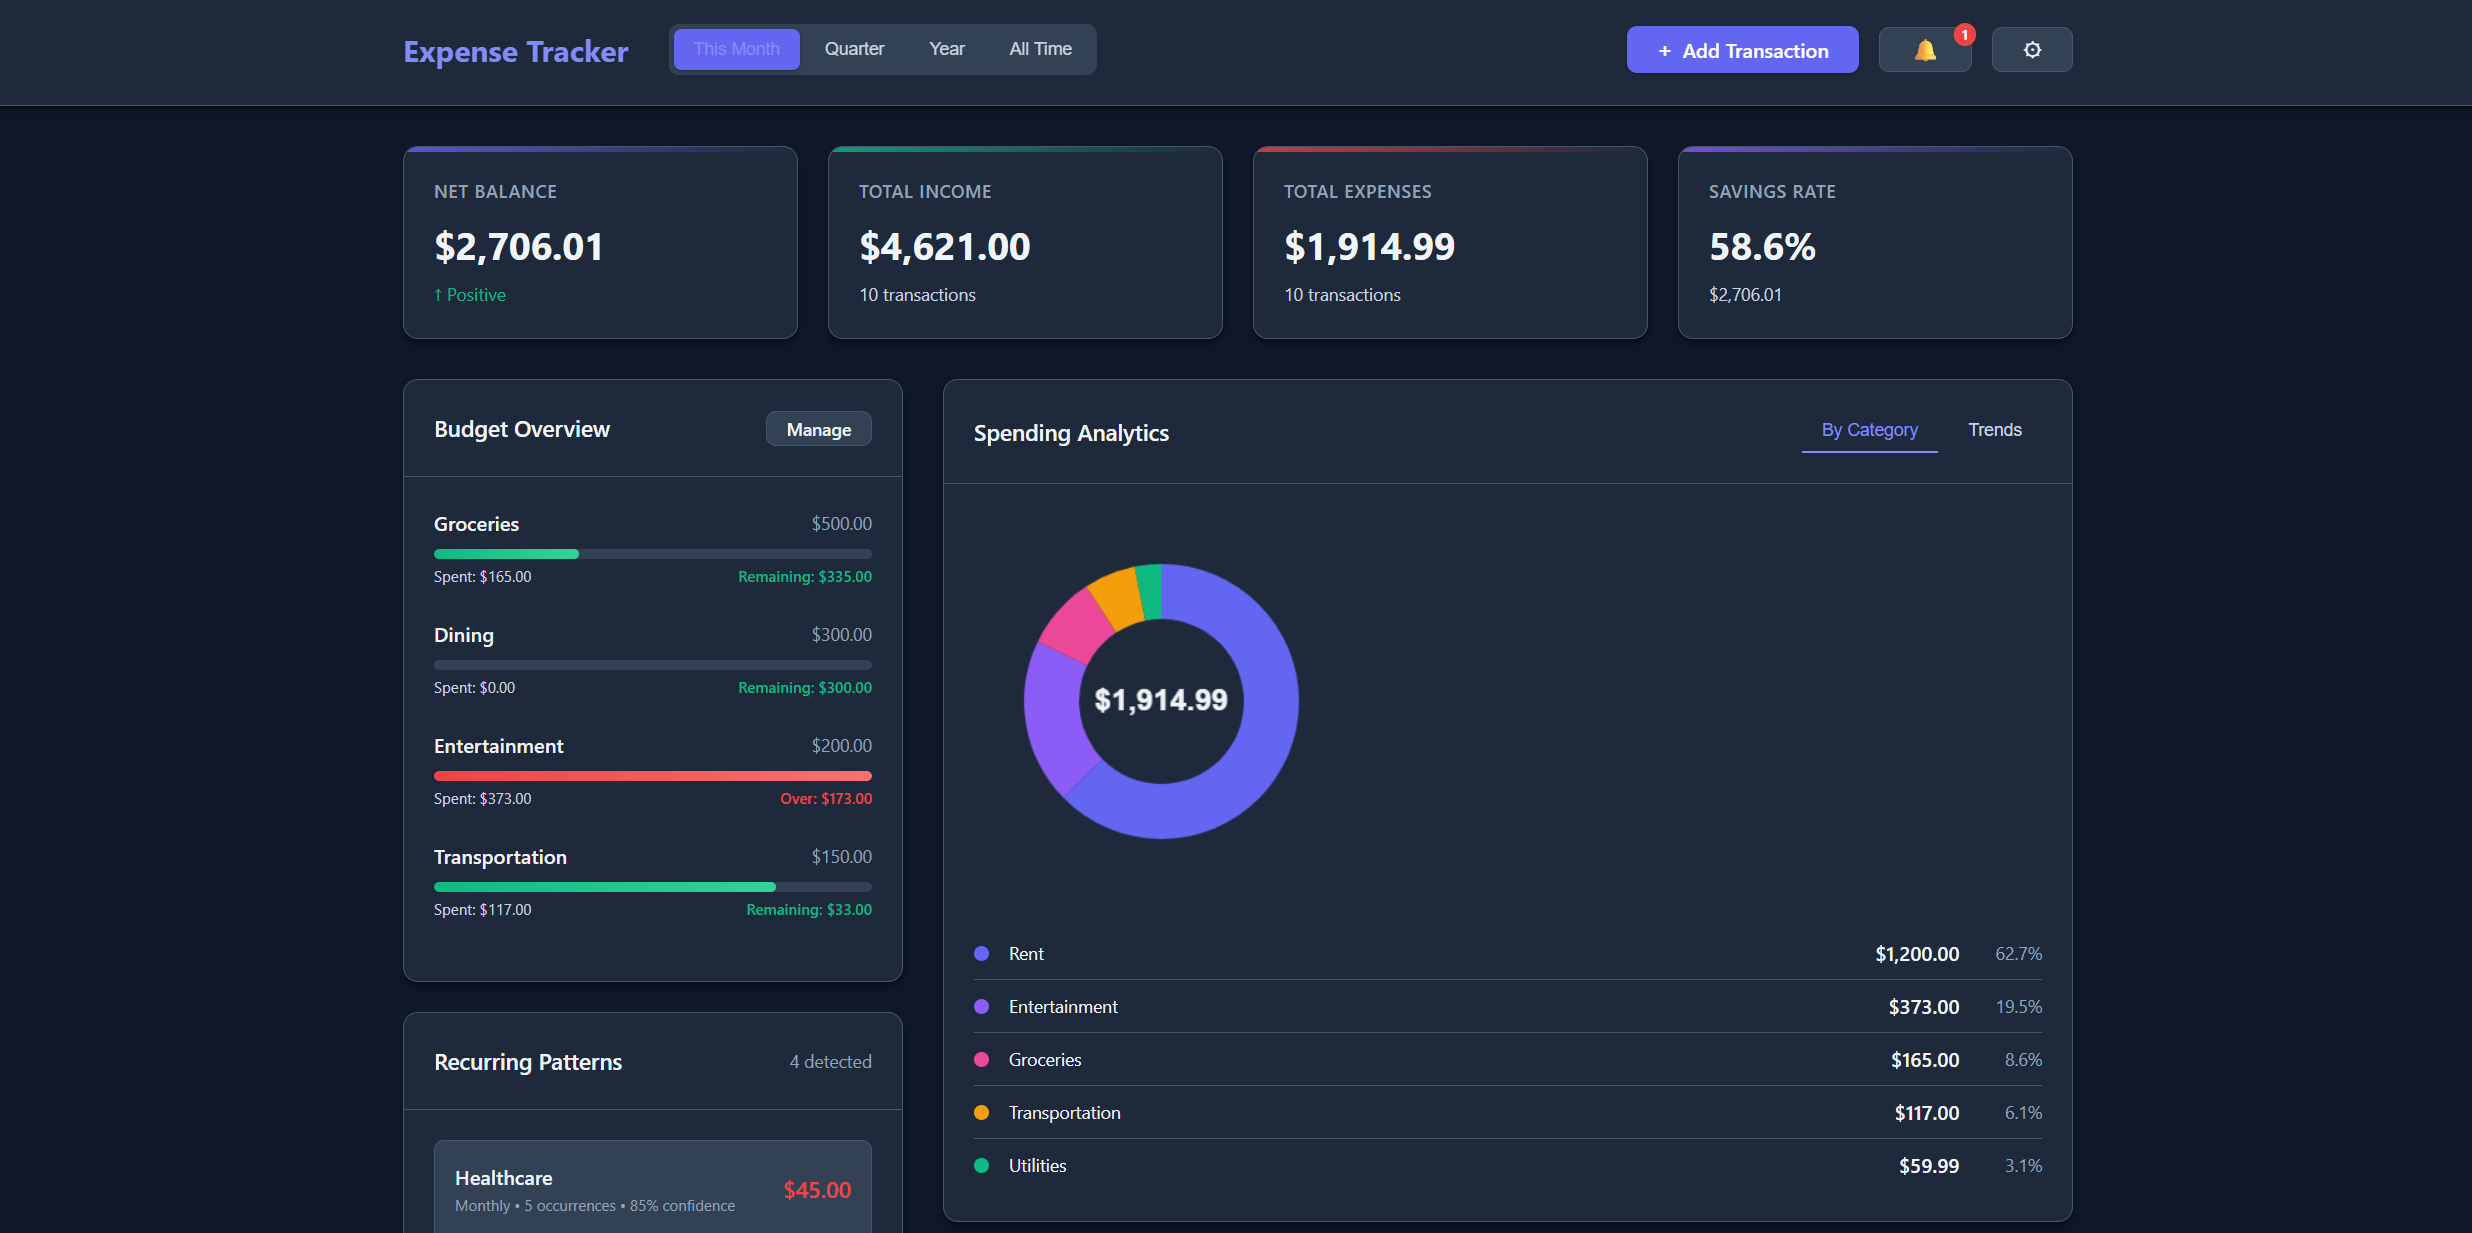Viewport: 2472px width, 1233px height.
Task: Click the Utilities green legend marker
Action: click(x=981, y=1165)
